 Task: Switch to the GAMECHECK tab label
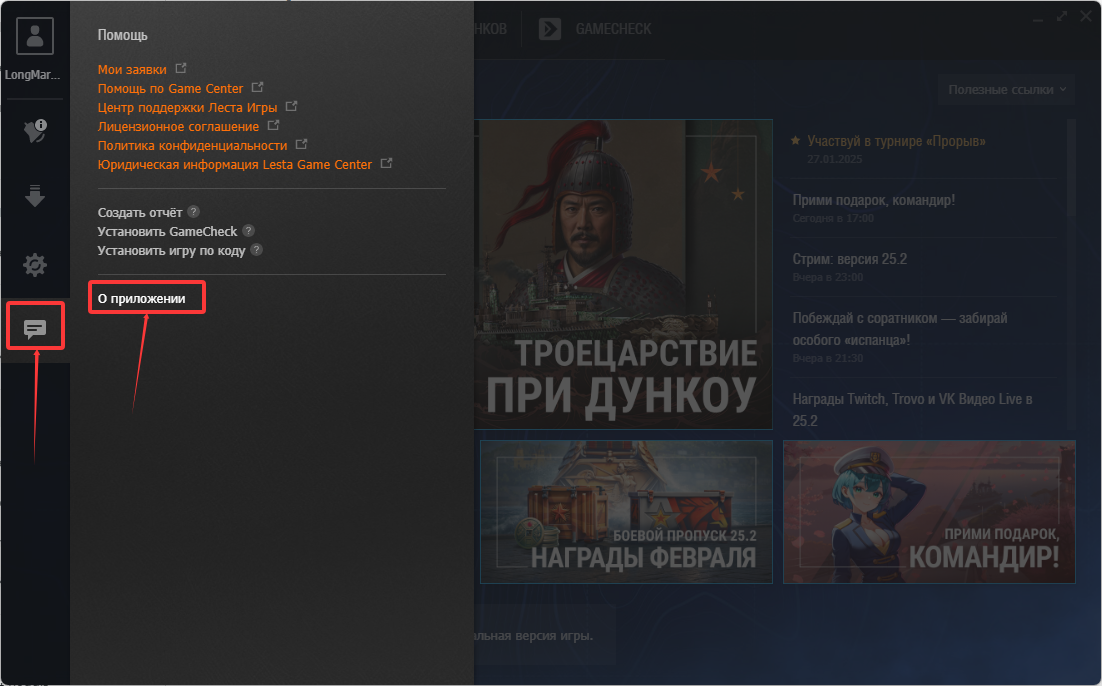coord(614,29)
